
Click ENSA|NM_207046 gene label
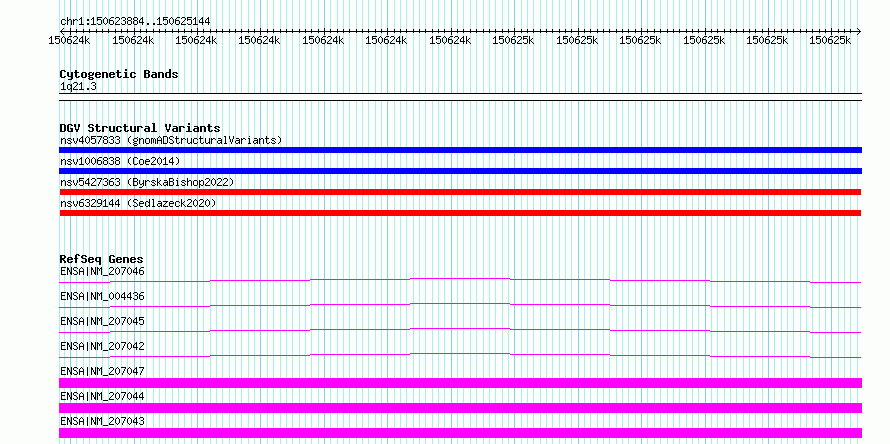tap(102, 271)
